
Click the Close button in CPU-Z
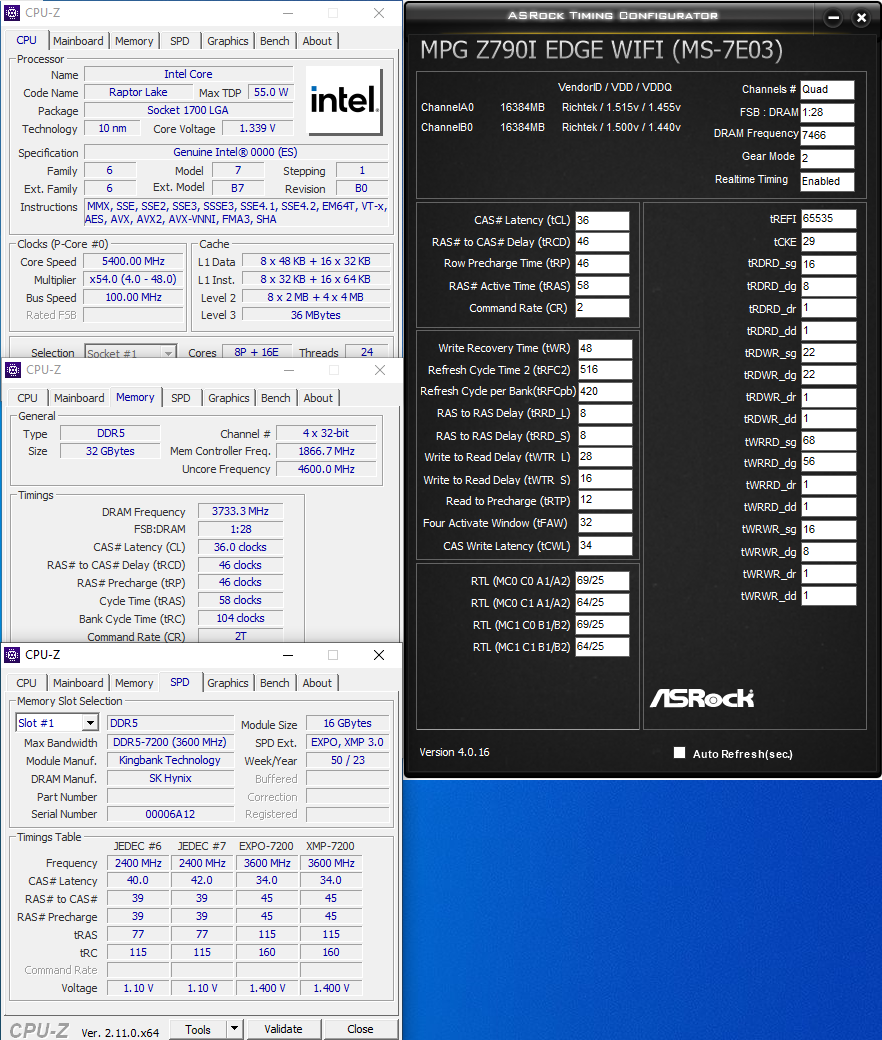point(360,1029)
